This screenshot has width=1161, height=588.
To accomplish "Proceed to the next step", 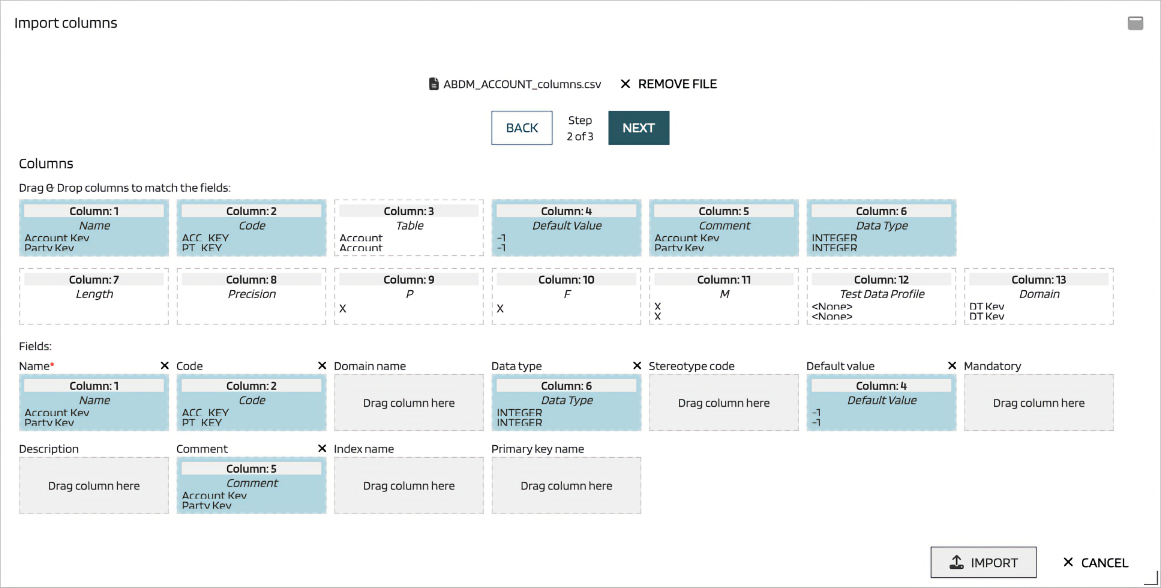I will pos(638,128).
